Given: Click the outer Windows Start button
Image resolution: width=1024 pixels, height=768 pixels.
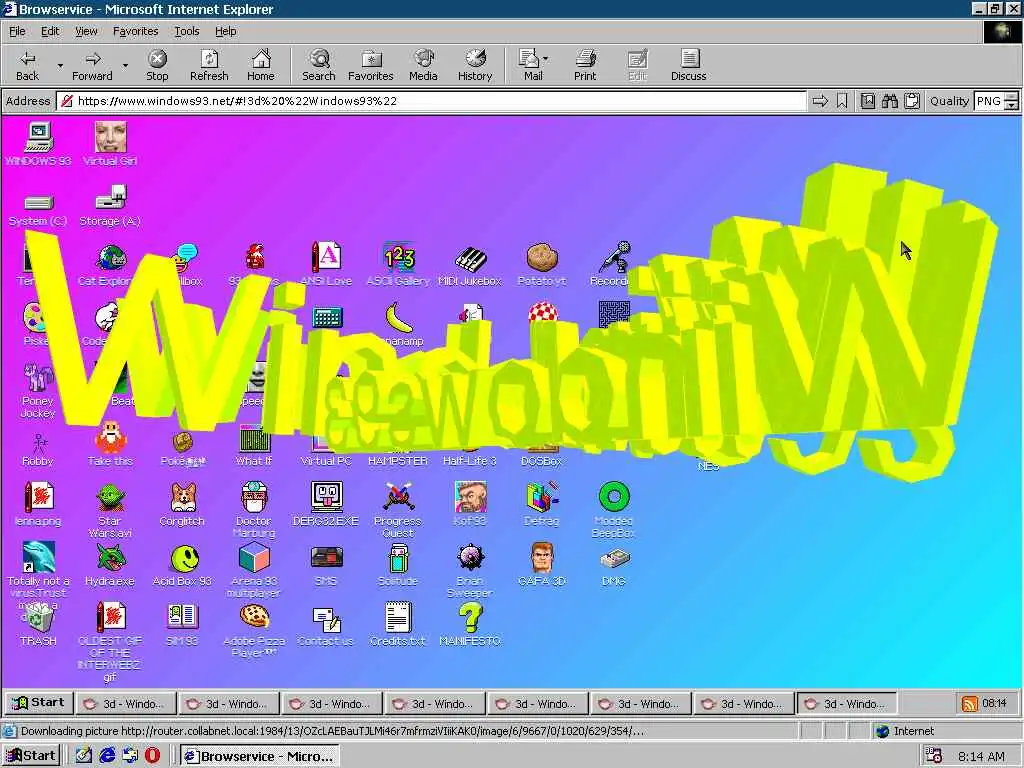Looking at the screenshot, I should (x=31, y=756).
